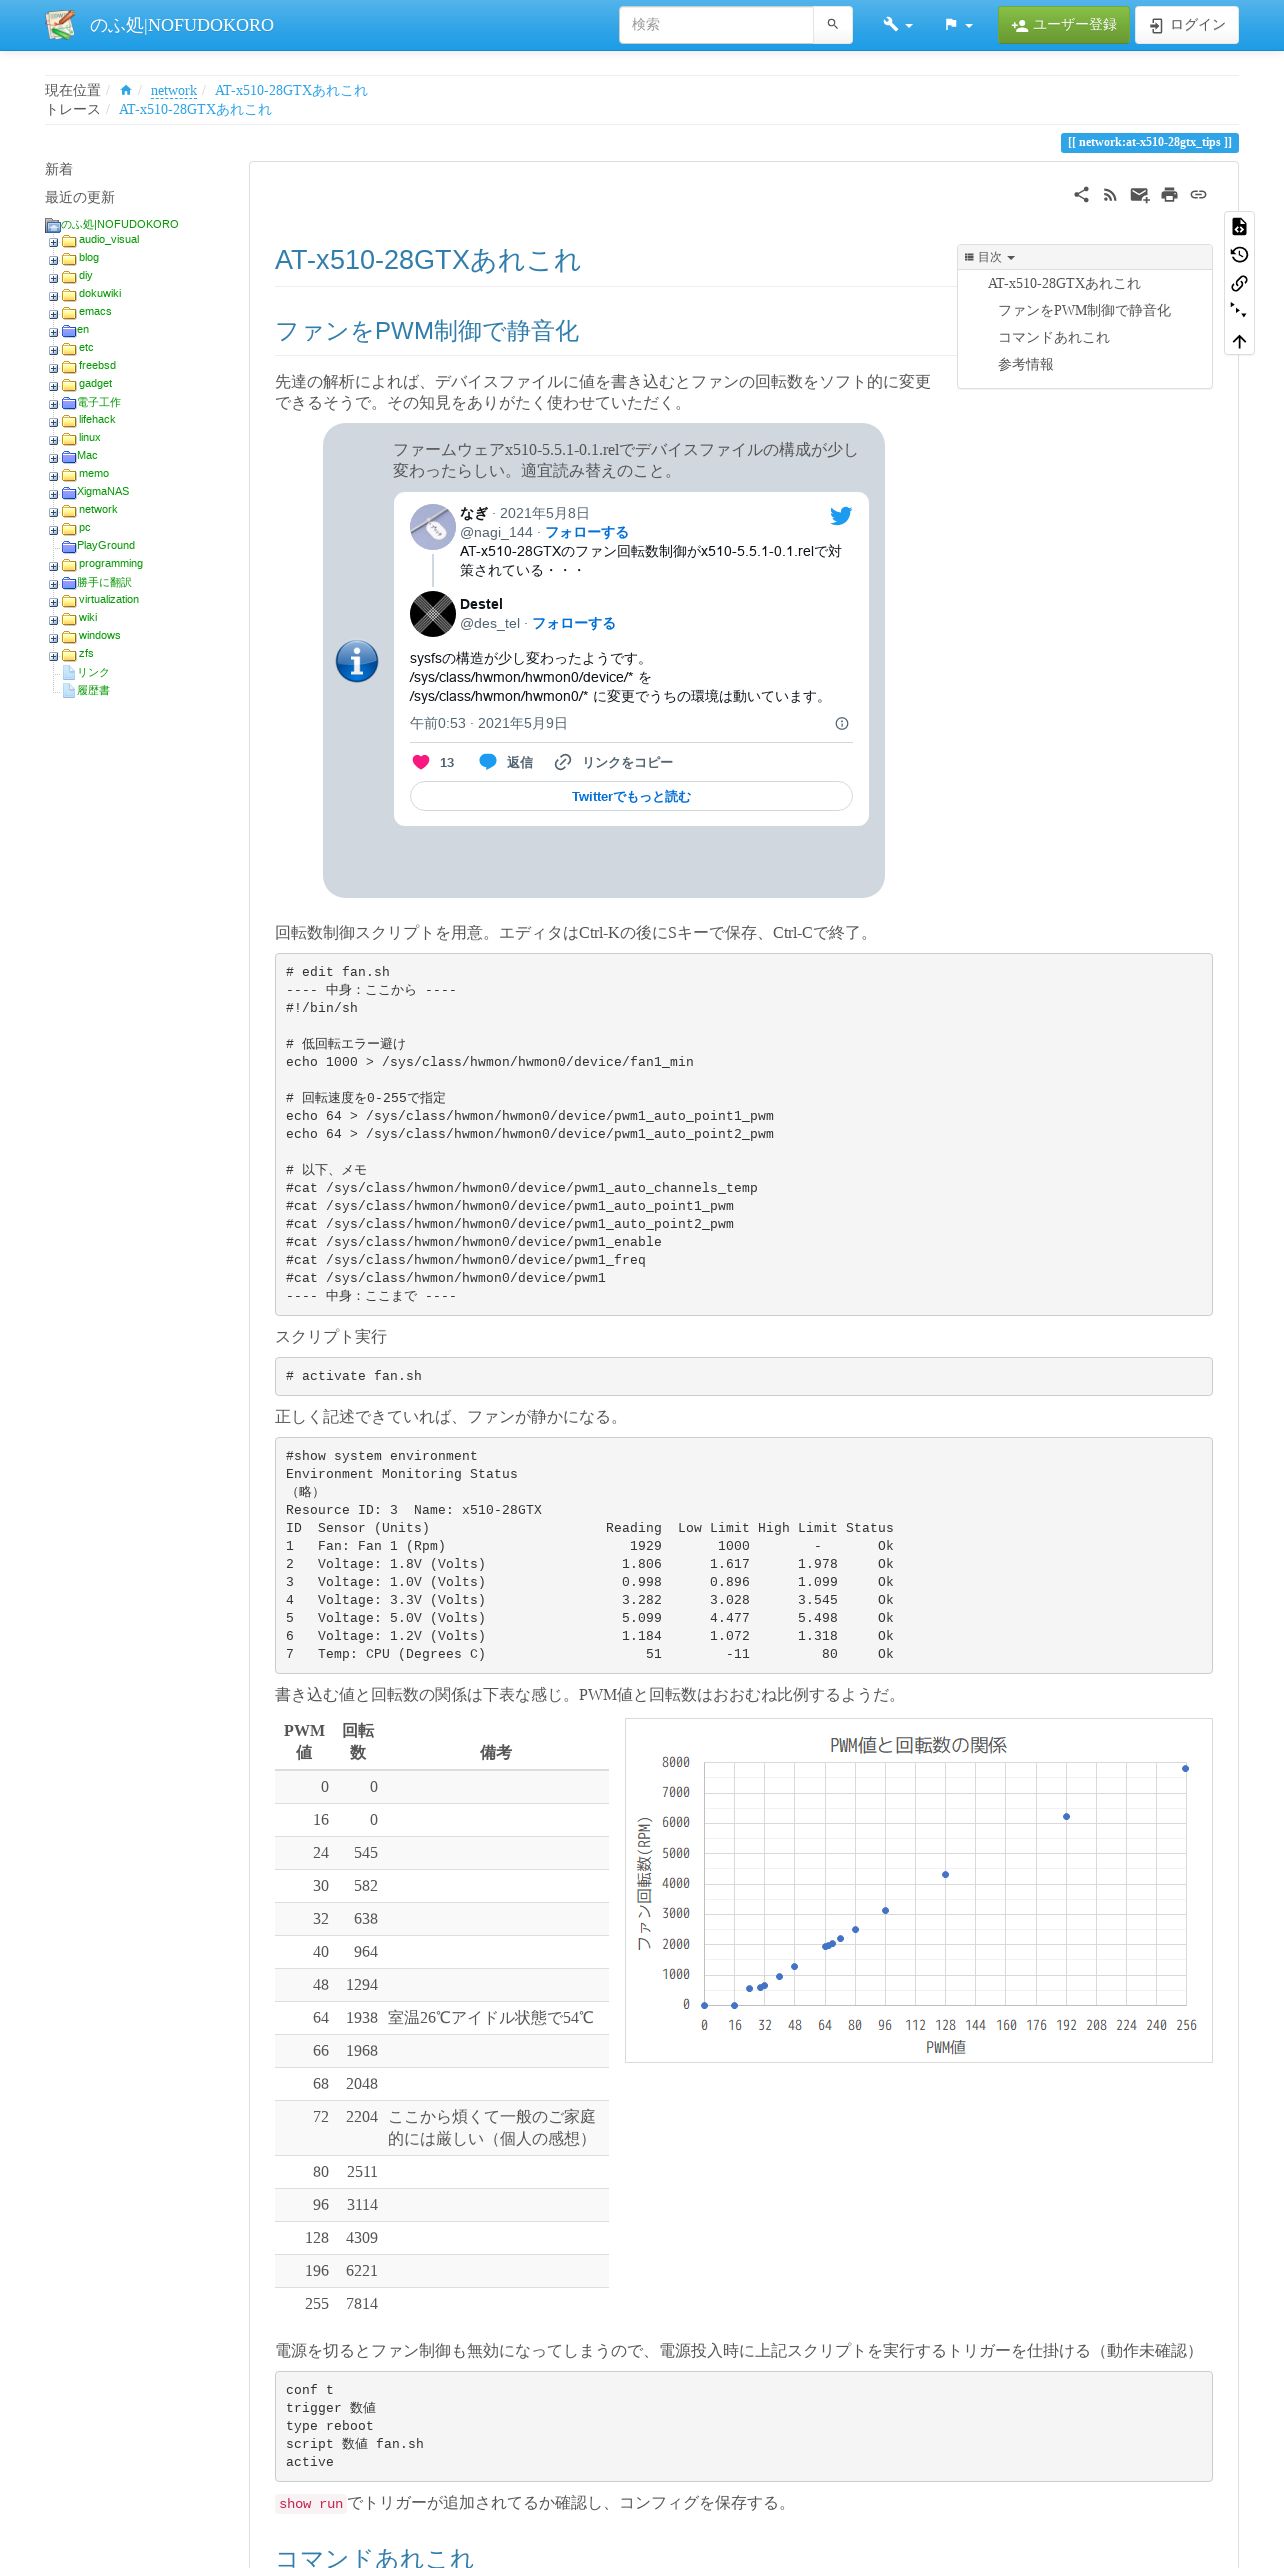The image size is (1284, 2568).
Task: Expand the network tree node
Action: click(54, 512)
